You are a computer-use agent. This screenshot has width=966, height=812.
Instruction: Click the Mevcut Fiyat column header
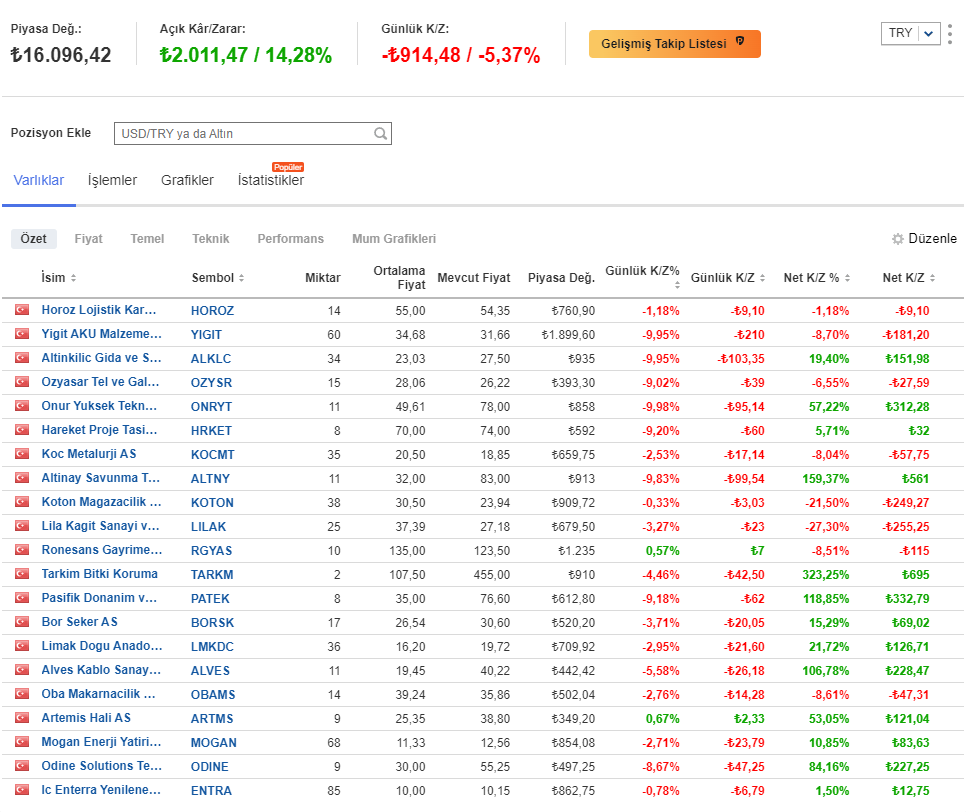click(x=474, y=278)
